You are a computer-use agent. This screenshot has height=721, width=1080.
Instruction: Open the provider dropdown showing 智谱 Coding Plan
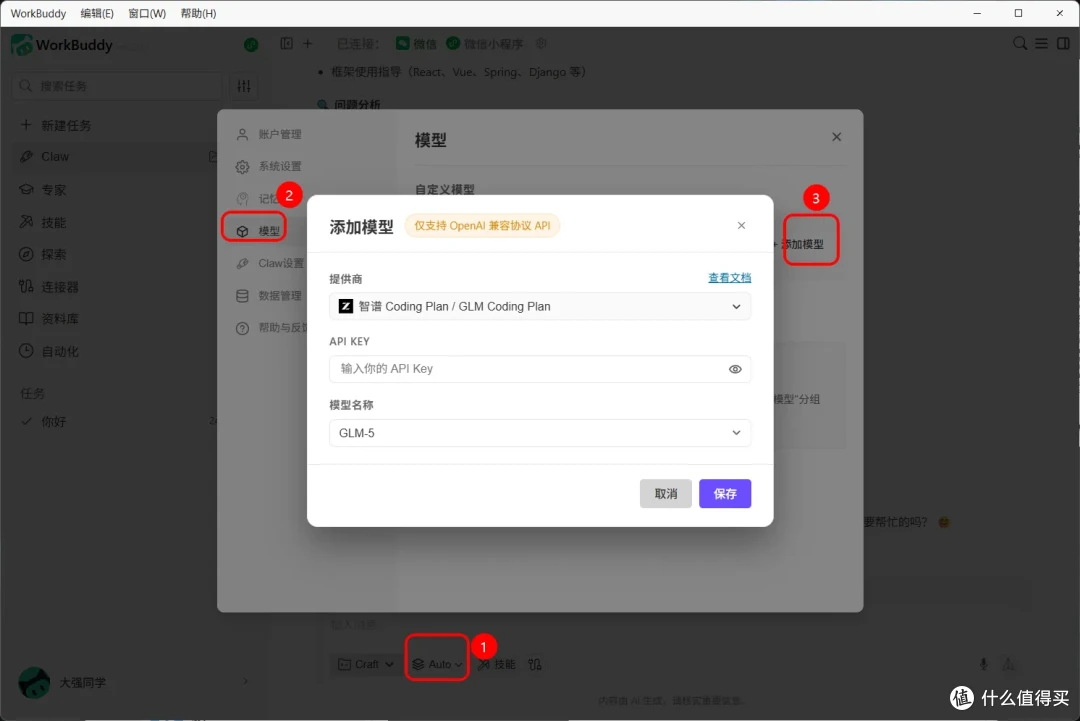point(540,306)
